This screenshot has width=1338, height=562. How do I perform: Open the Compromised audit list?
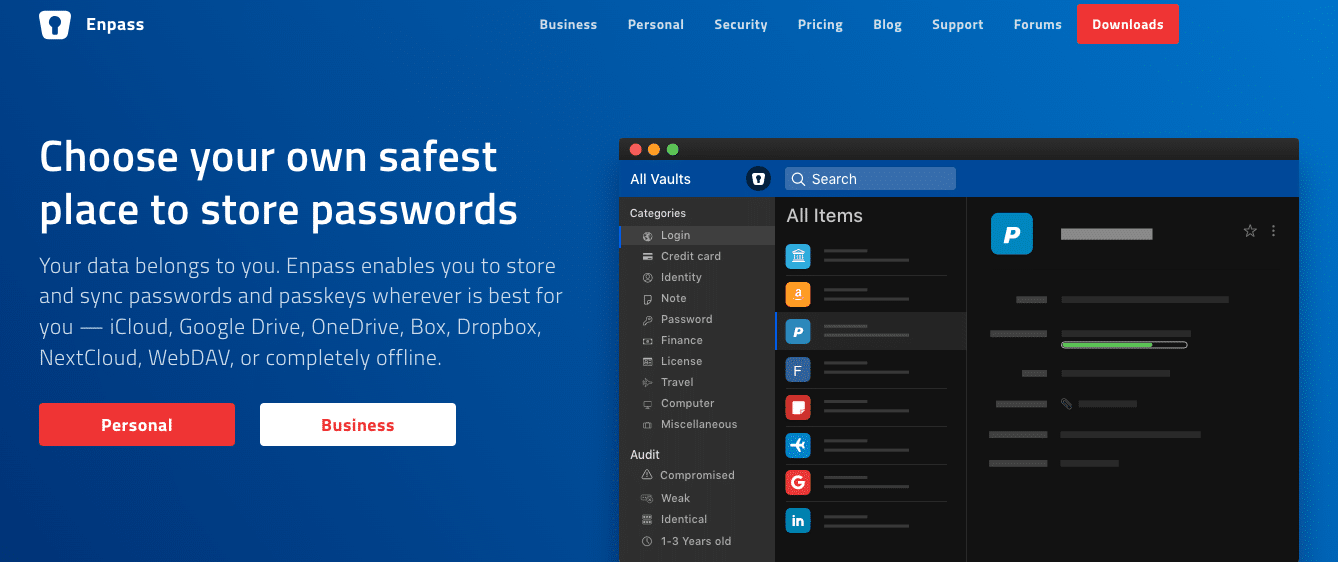pyautogui.click(x=697, y=475)
